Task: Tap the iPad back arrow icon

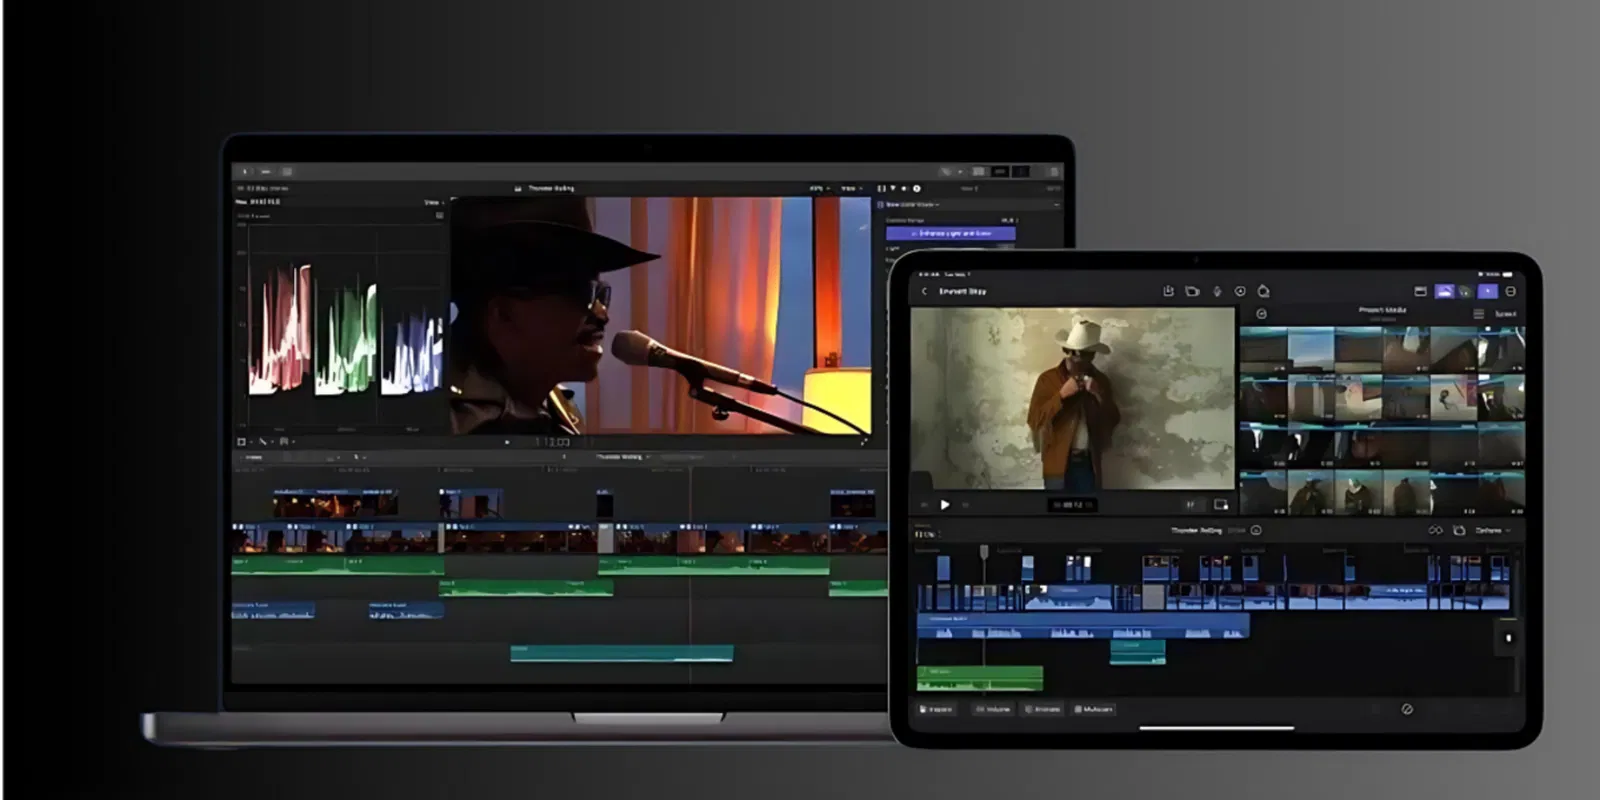Action: click(924, 291)
